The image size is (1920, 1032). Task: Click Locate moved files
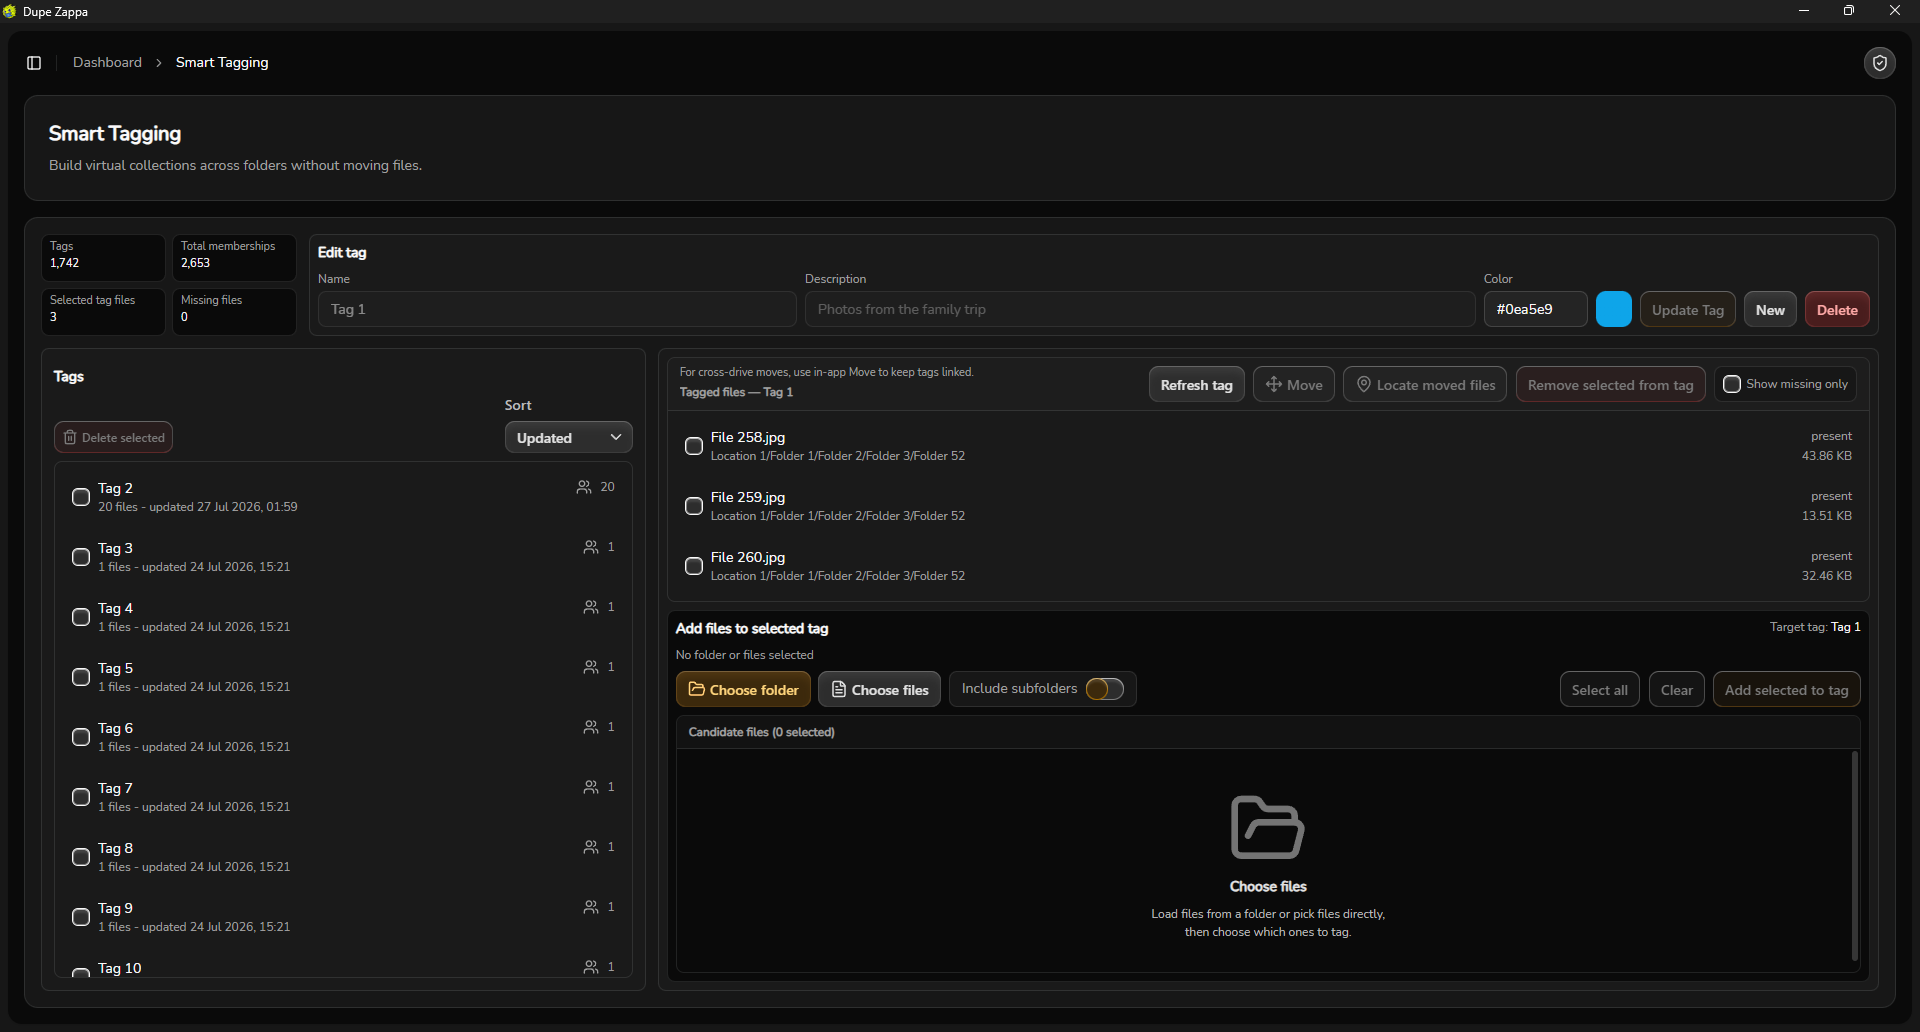[x=1425, y=385]
